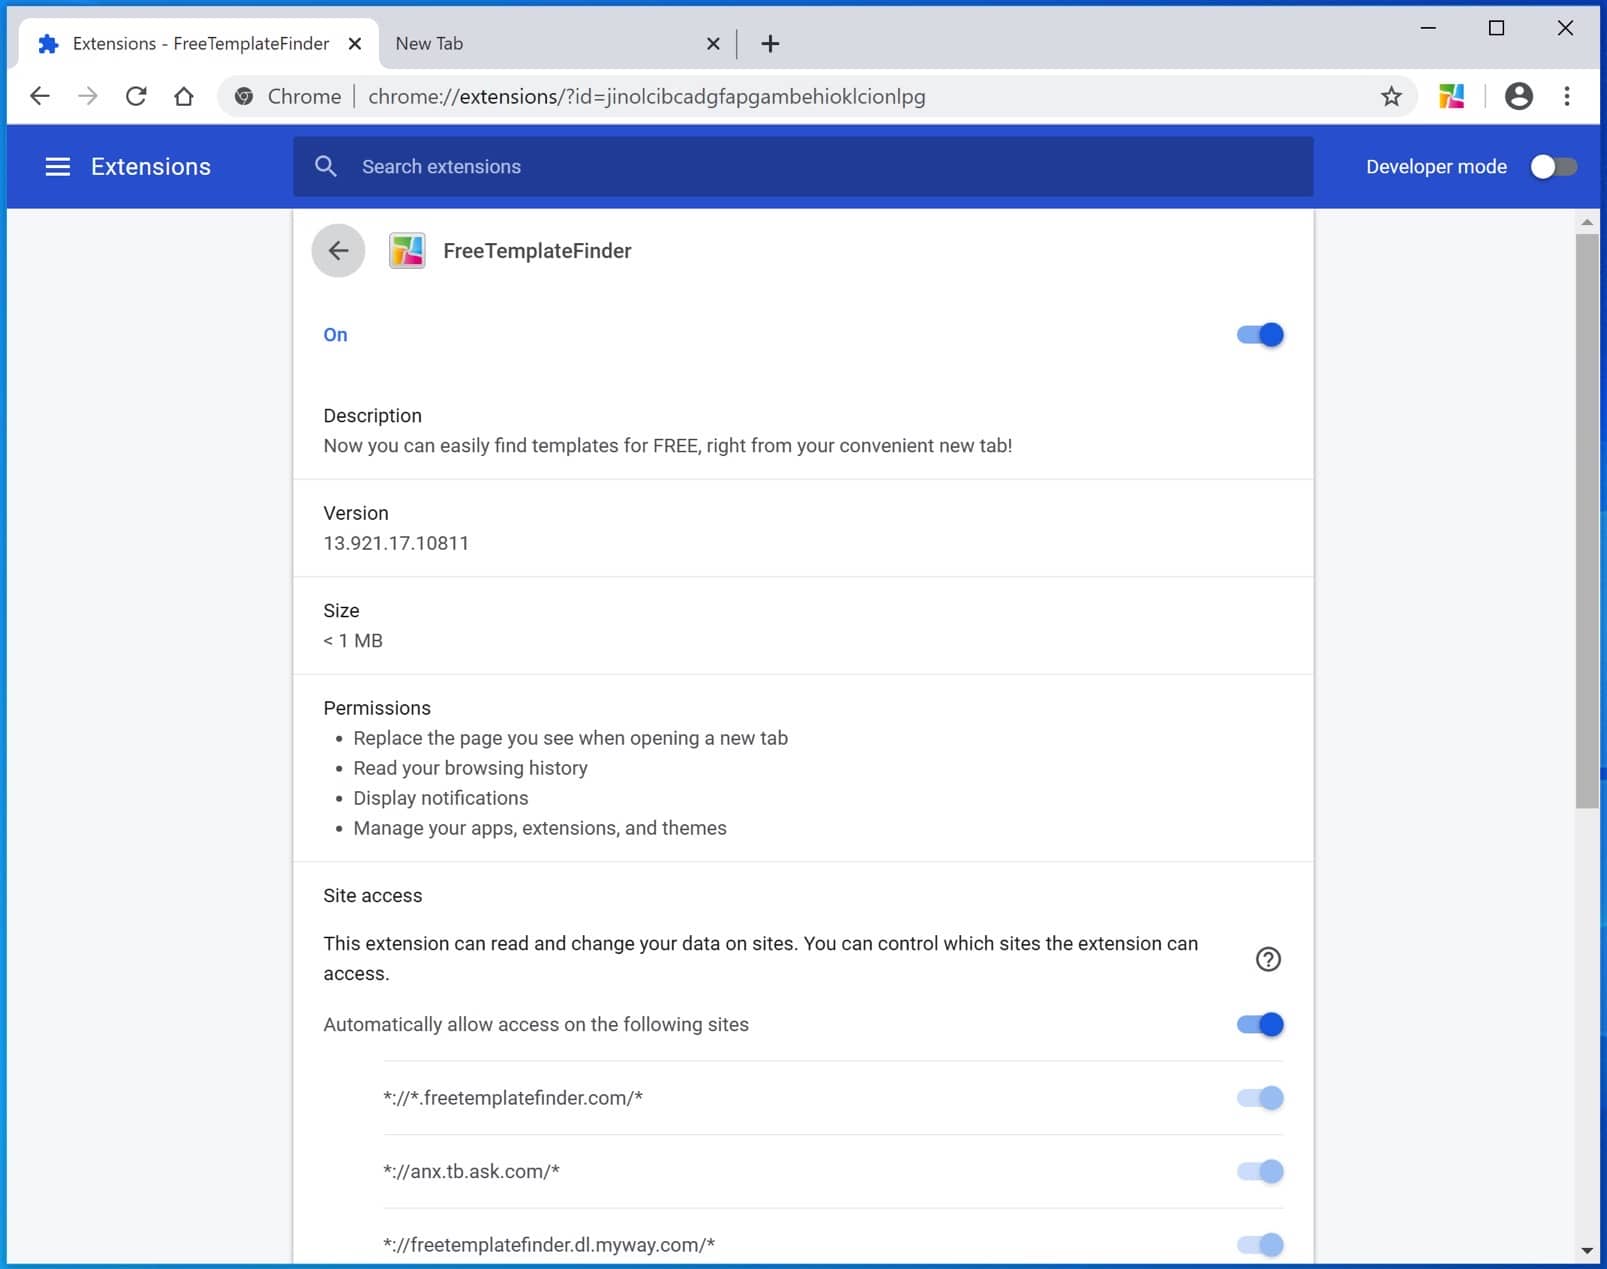Open site access help icon
The height and width of the screenshot is (1269, 1607).
tap(1268, 959)
